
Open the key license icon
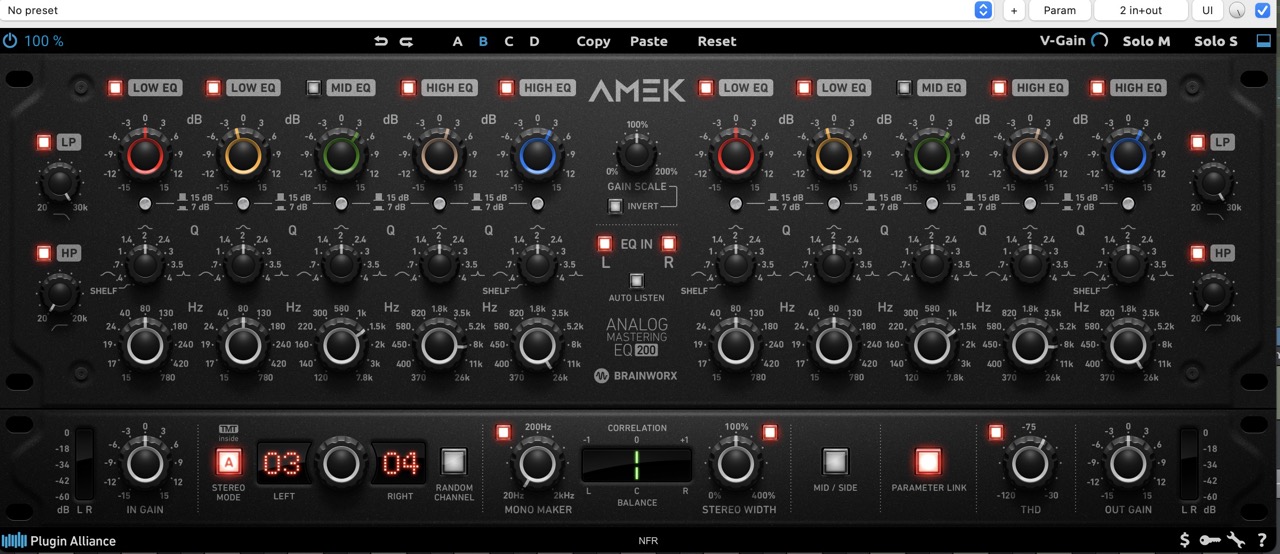1210,541
